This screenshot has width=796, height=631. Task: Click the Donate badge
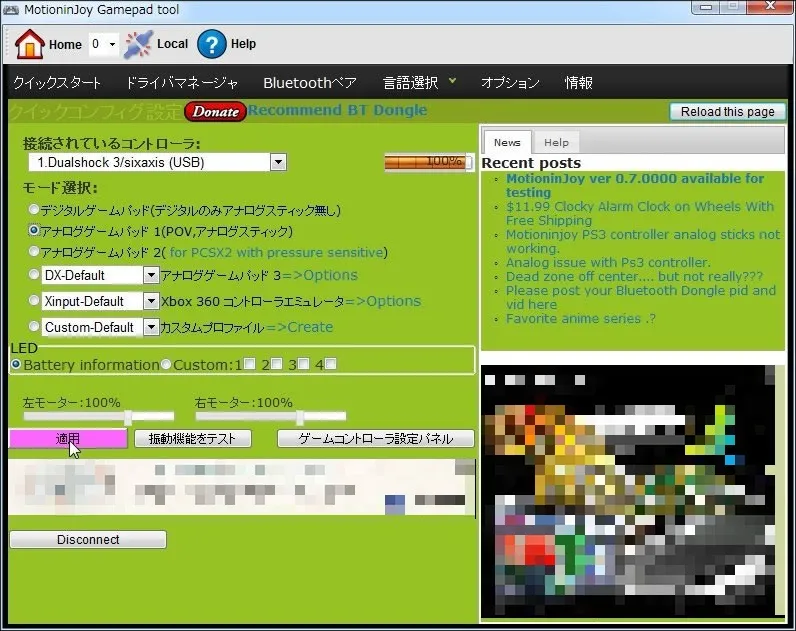215,111
